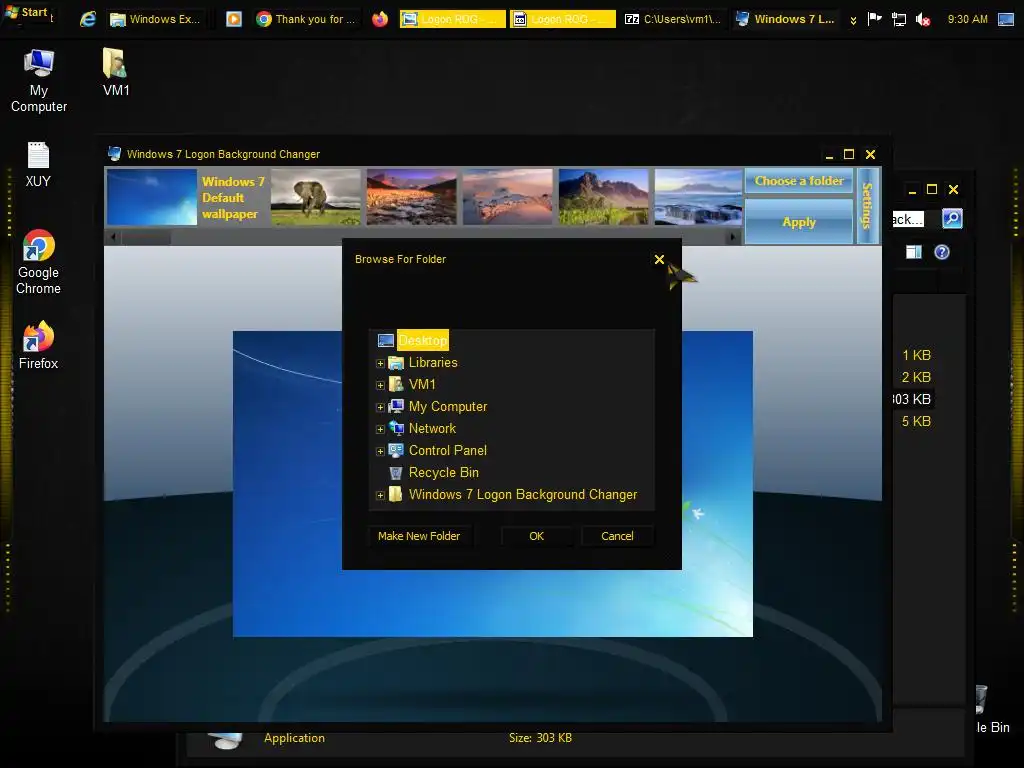Click the Firefox taskbar icon
1024x768 pixels.
[380, 19]
